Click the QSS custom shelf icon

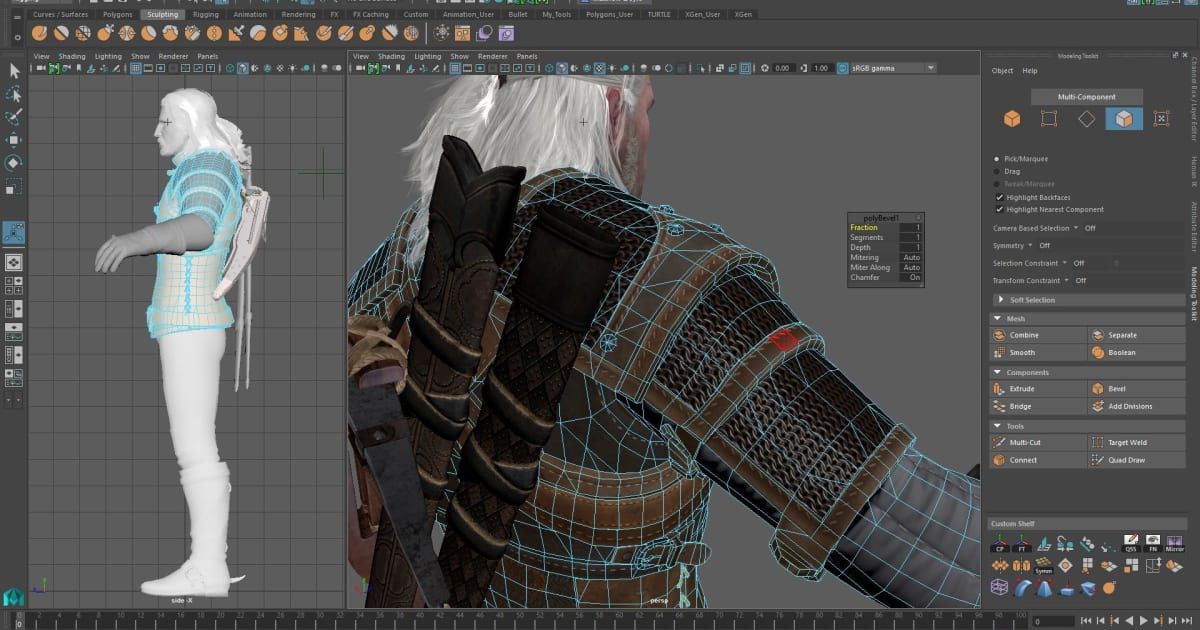[1130, 543]
